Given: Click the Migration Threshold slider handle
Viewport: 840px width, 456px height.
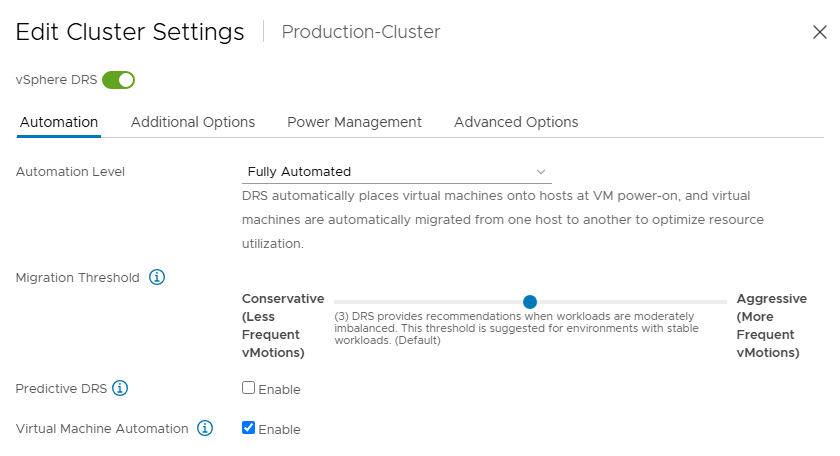Looking at the screenshot, I should [x=530, y=302].
